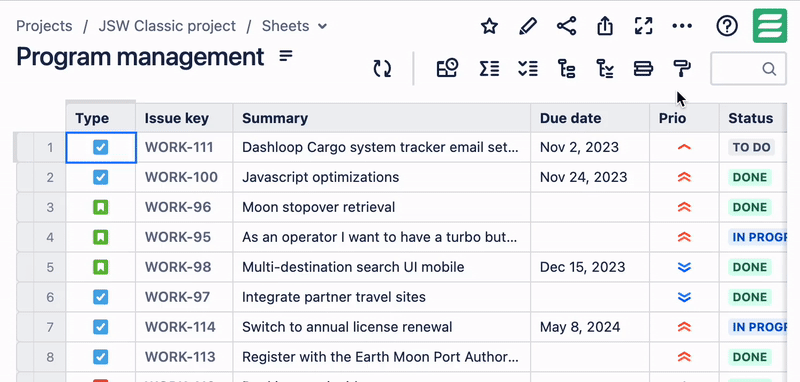This screenshot has height=382, width=800.
Task: Click the DONE status of WORK-113
Action: [x=749, y=357]
